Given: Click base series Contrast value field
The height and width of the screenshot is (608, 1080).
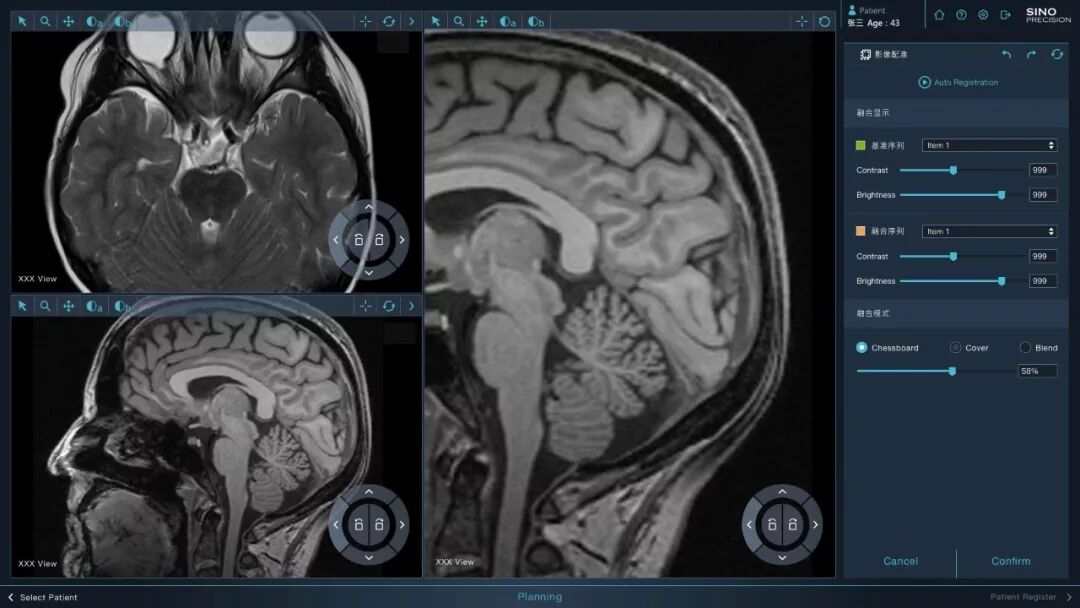Looking at the screenshot, I should click(x=1043, y=170).
